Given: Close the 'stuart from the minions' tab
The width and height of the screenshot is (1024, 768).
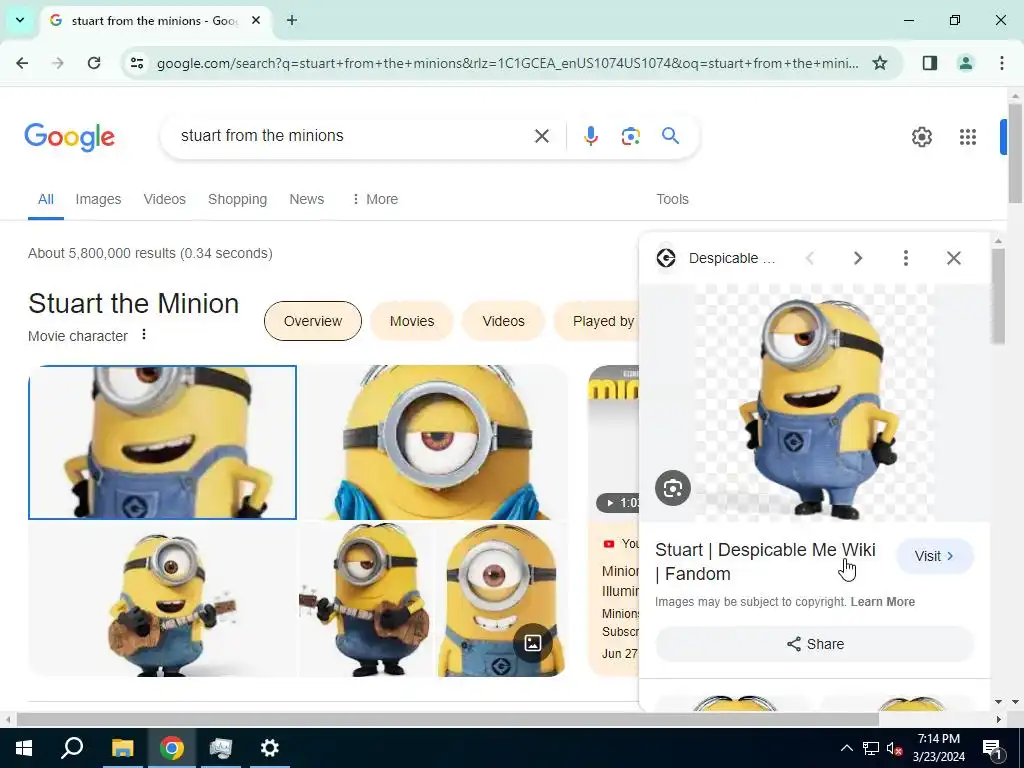Looking at the screenshot, I should [x=256, y=20].
